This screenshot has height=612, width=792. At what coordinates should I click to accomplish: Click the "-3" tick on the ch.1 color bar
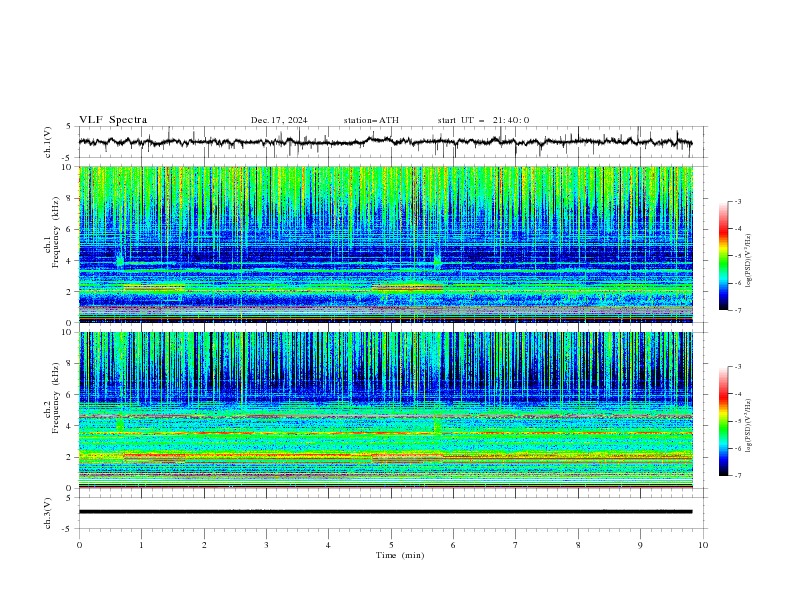(737, 201)
